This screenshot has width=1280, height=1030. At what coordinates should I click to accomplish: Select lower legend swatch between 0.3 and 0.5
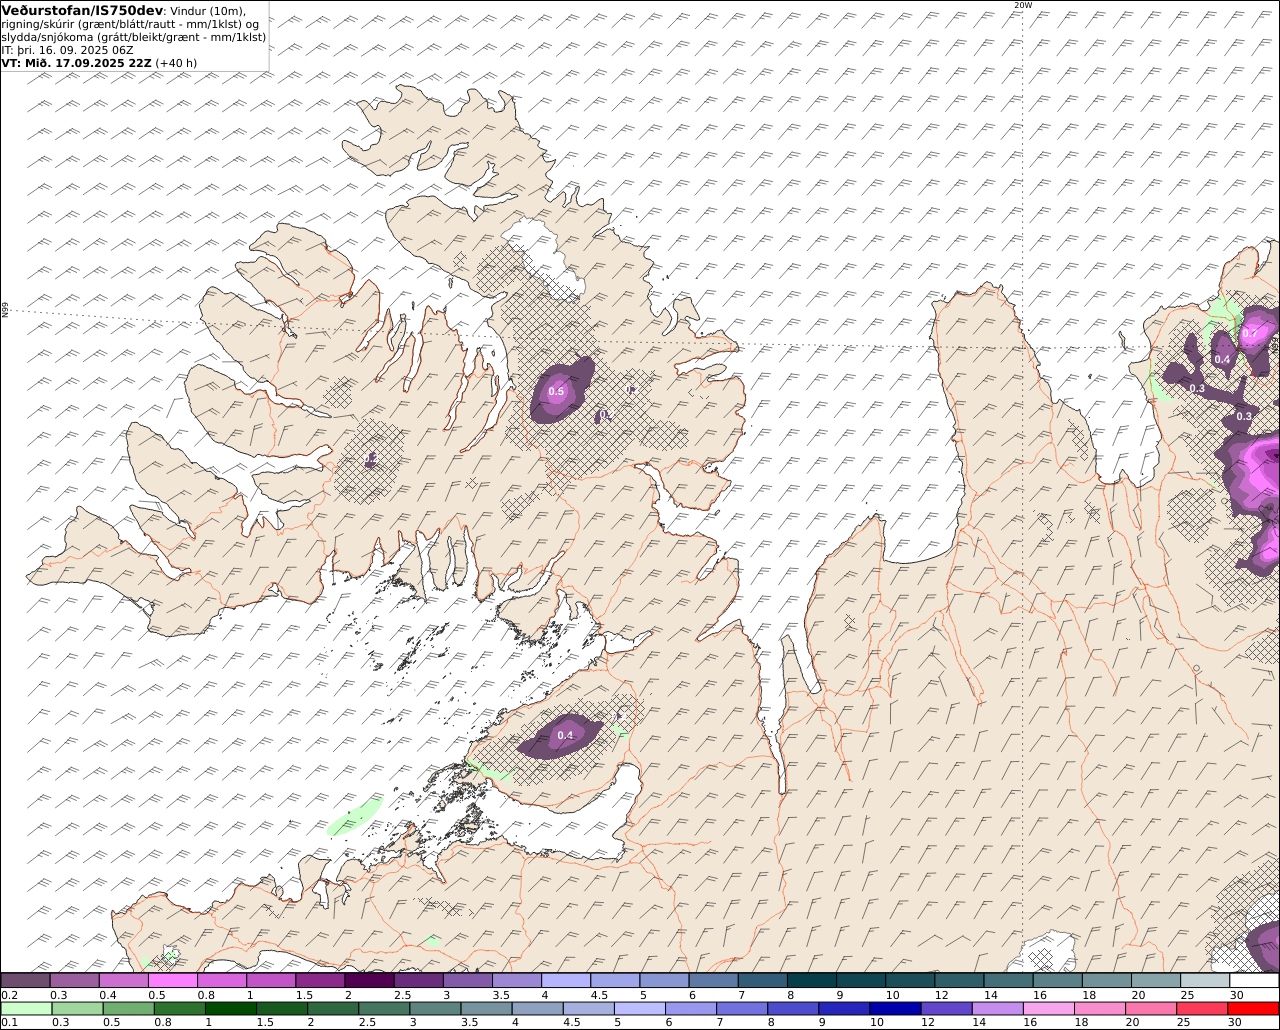point(76,1008)
